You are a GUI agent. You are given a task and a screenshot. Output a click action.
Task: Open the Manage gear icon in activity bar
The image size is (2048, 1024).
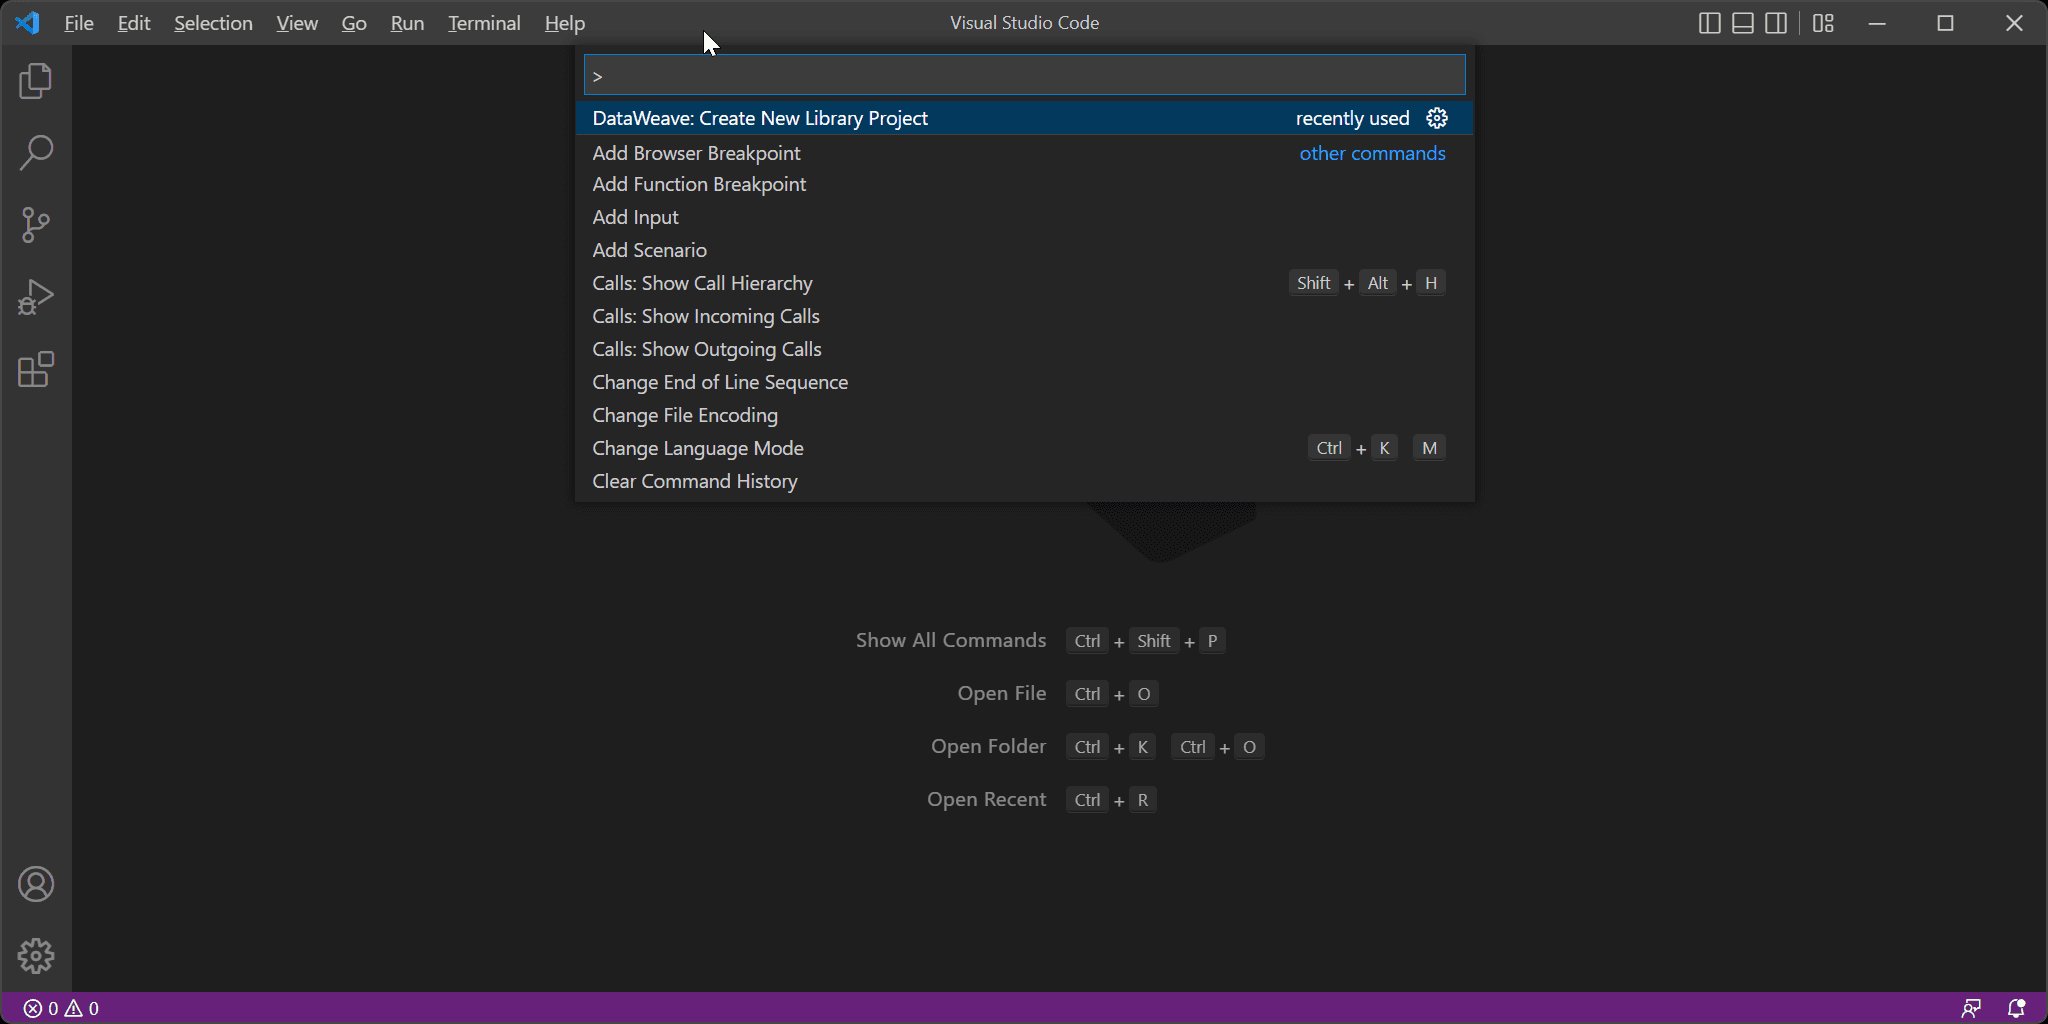pyautogui.click(x=36, y=956)
